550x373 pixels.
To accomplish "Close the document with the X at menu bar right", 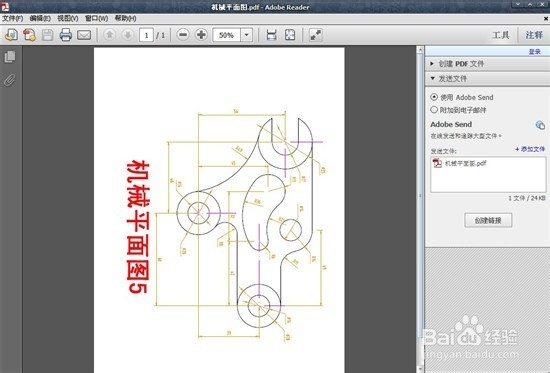I will click(x=546, y=18).
